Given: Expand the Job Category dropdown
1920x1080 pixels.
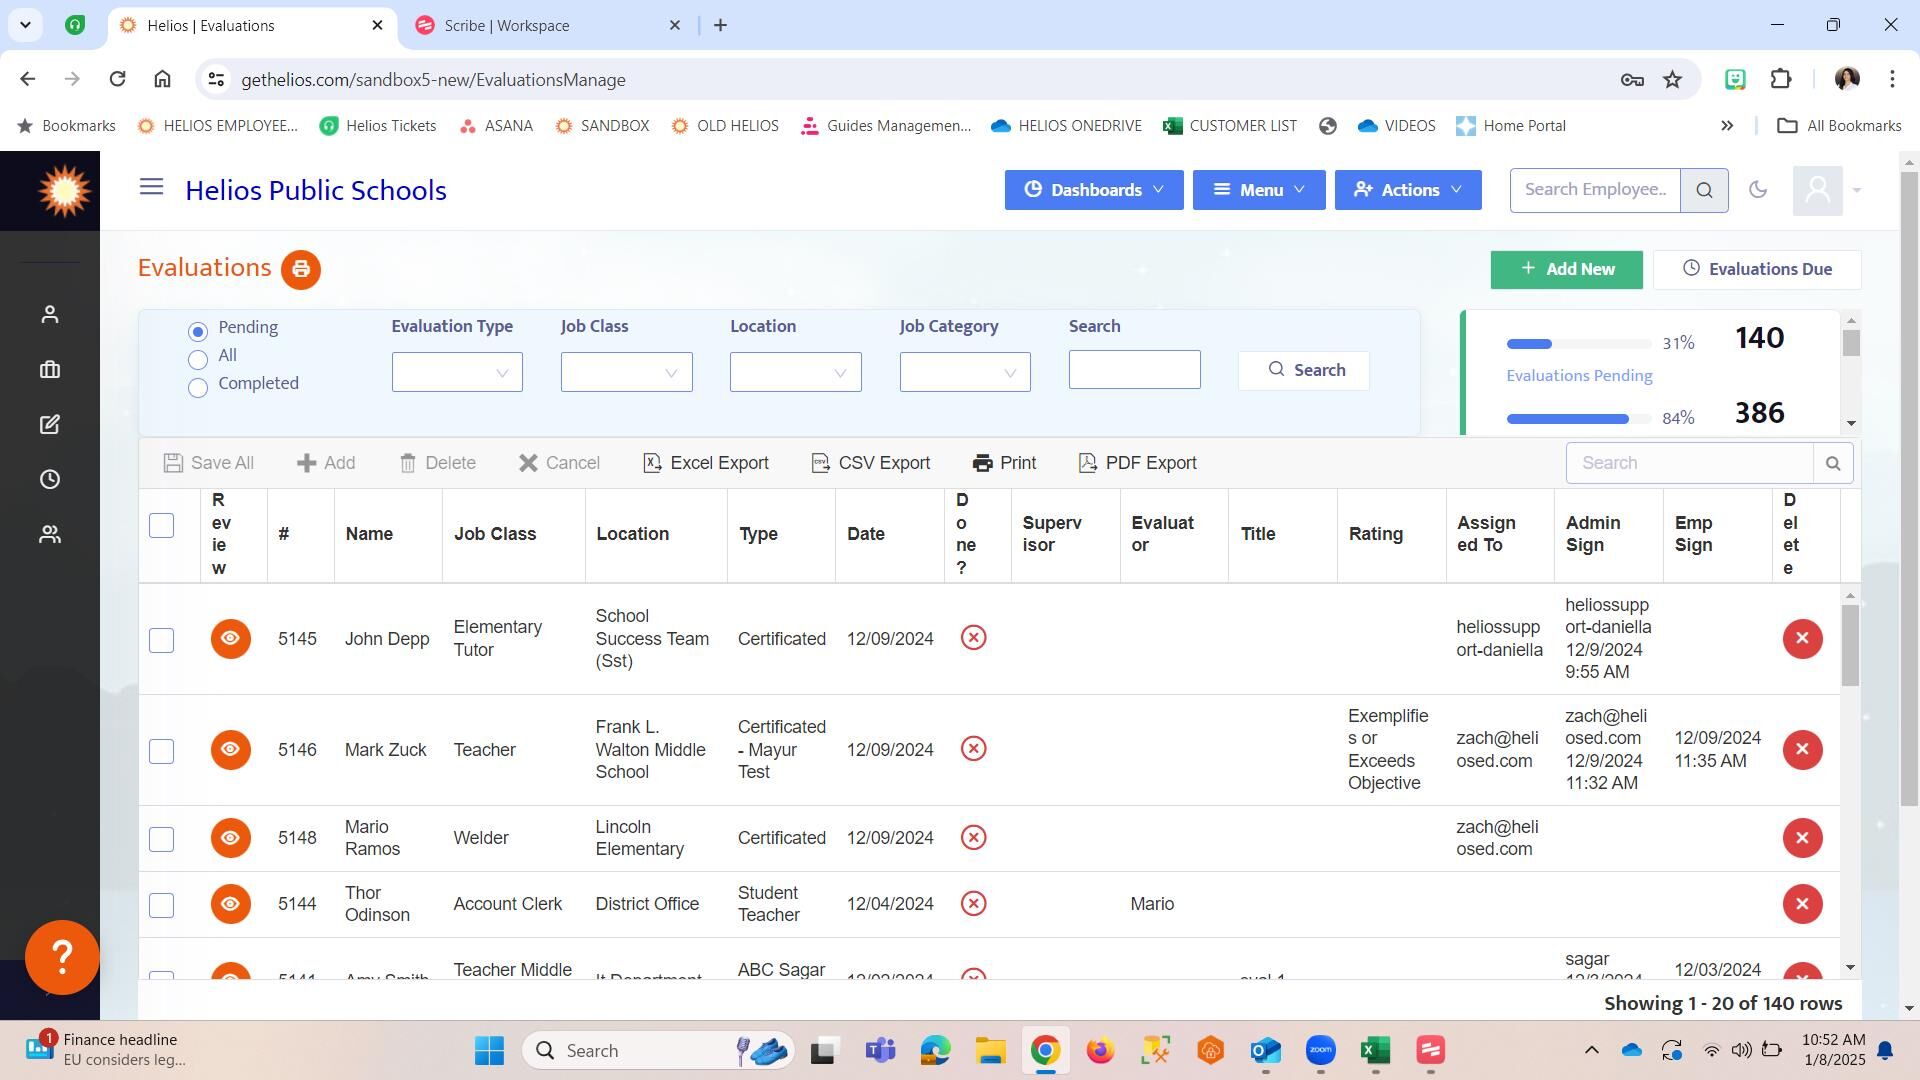Looking at the screenshot, I should click(x=964, y=373).
